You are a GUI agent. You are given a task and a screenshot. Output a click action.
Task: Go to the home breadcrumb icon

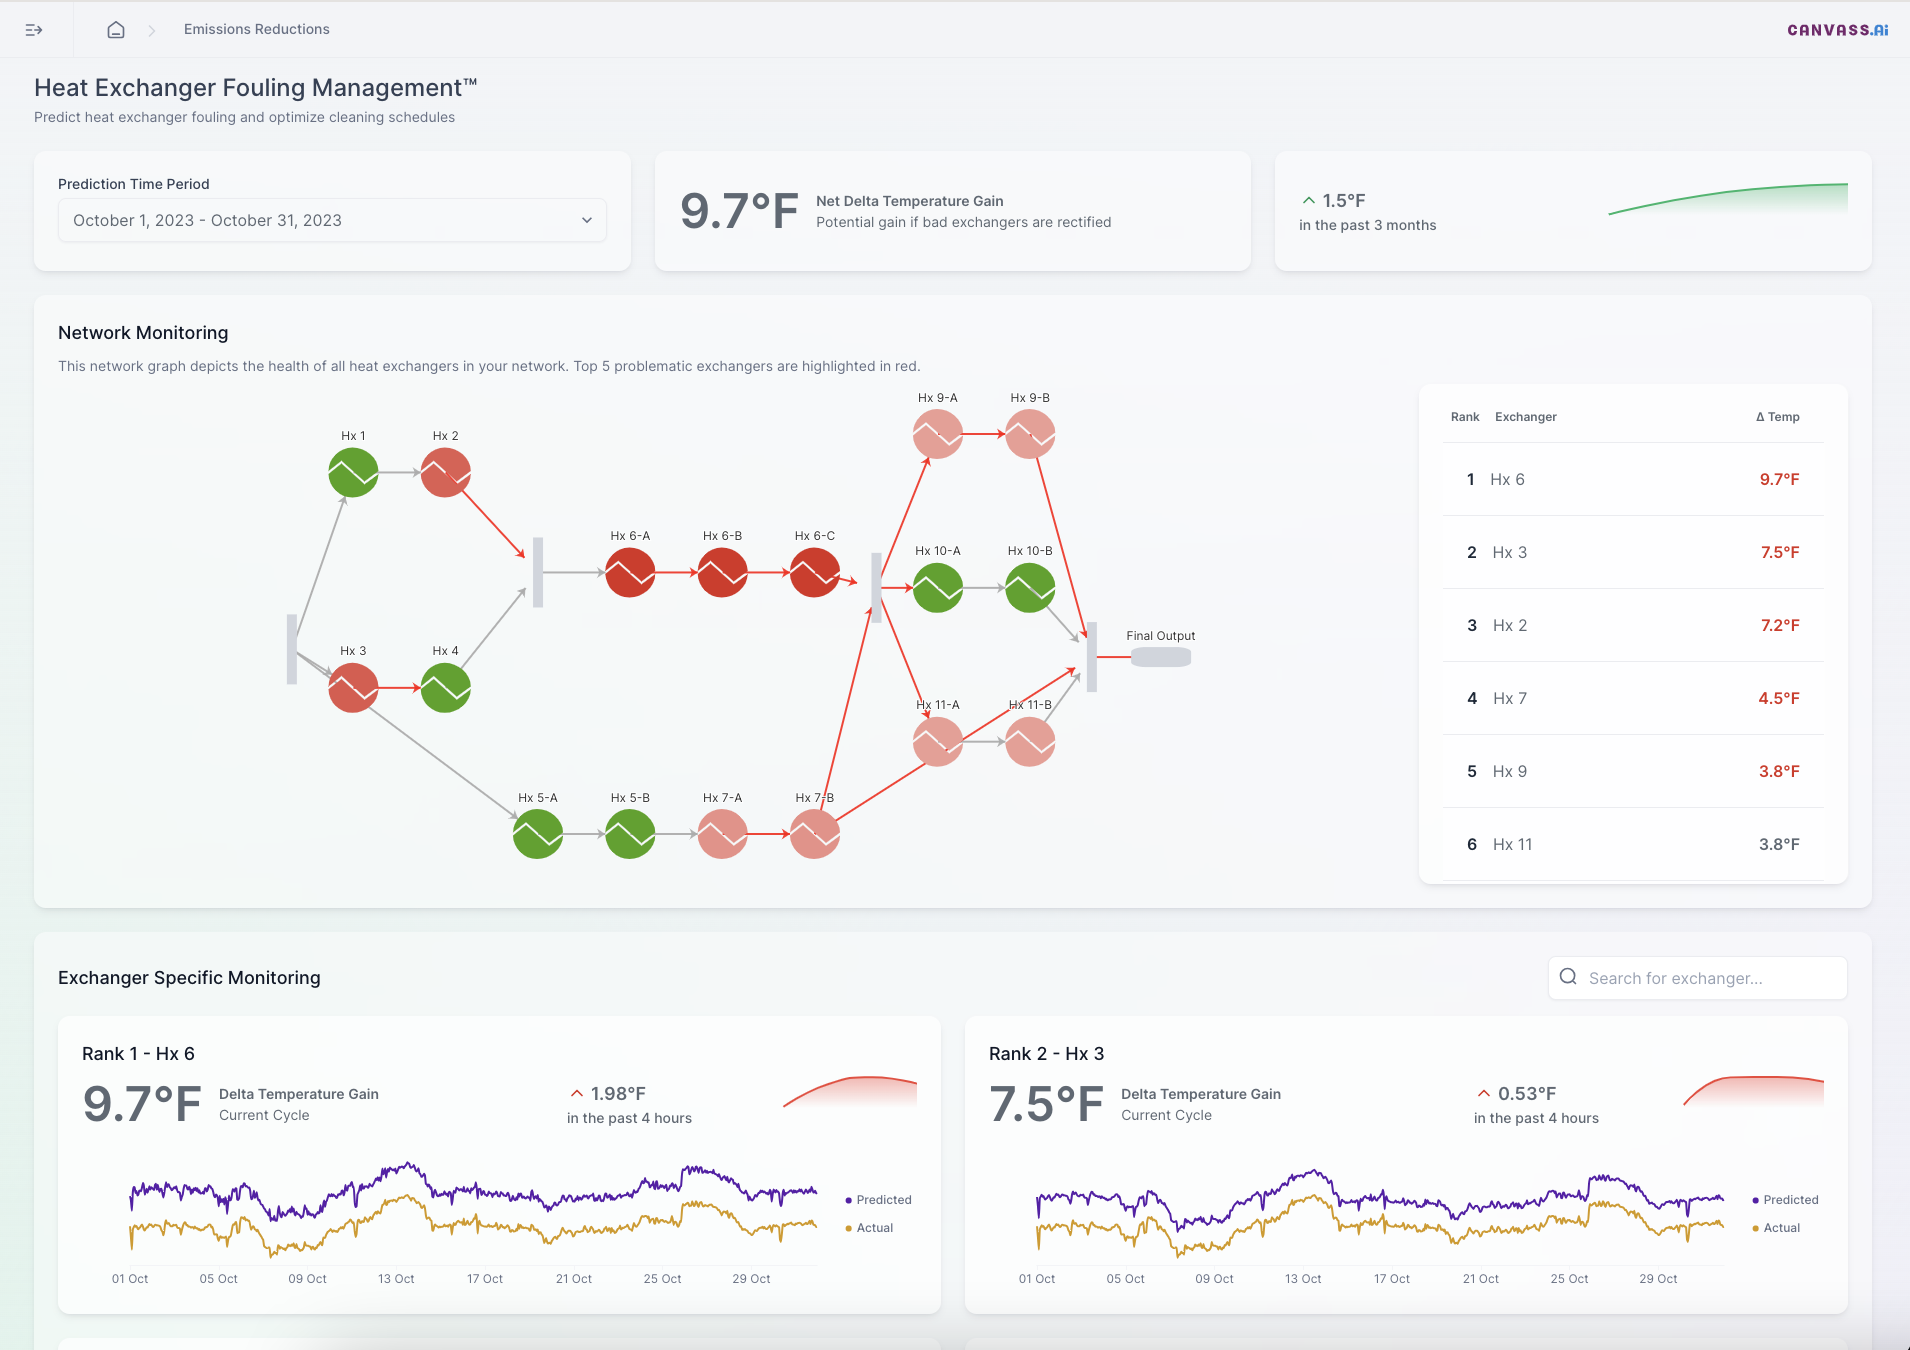[x=116, y=30]
